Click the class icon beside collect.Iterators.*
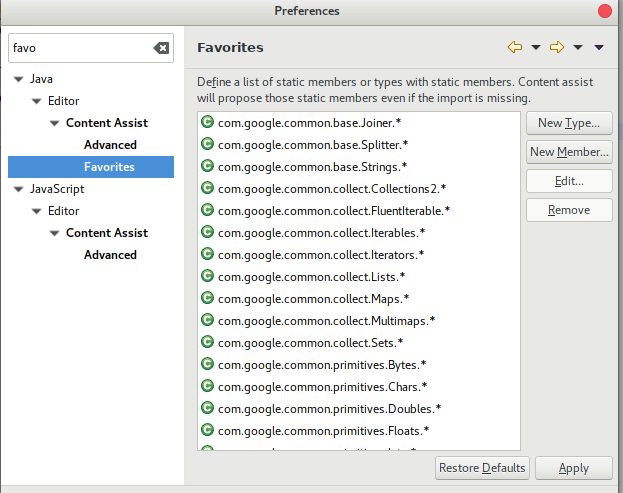This screenshot has height=493, width=623. (x=207, y=253)
